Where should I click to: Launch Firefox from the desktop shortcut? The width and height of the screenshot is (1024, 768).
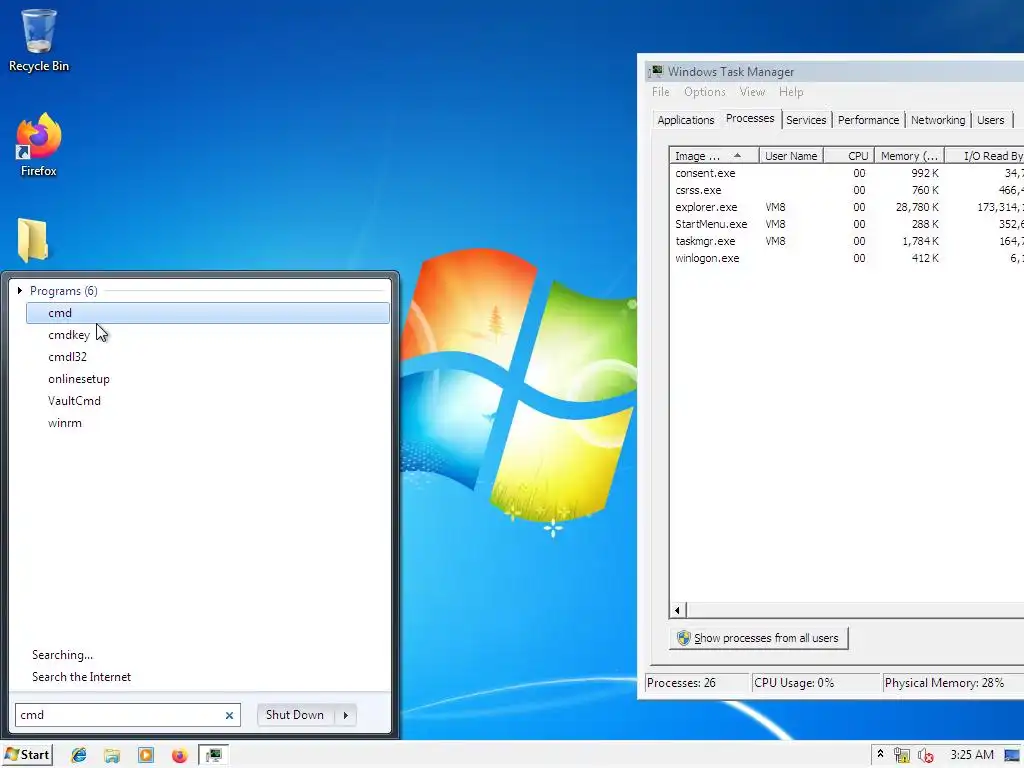[39, 145]
